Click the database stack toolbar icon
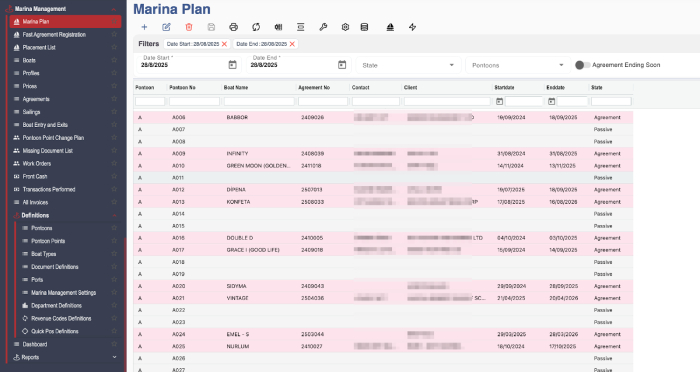This screenshot has width=700, height=372. click(364, 27)
